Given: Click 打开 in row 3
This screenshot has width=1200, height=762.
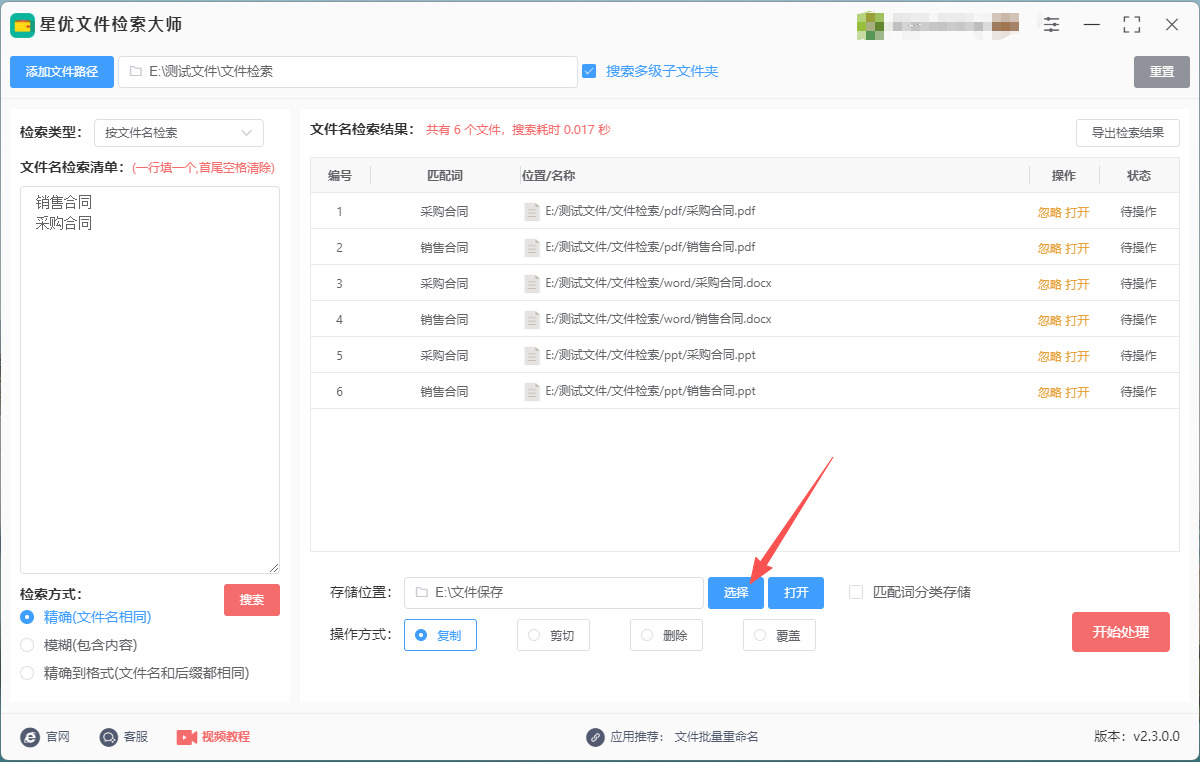Looking at the screenshot, I should [x=1077, y=284].
